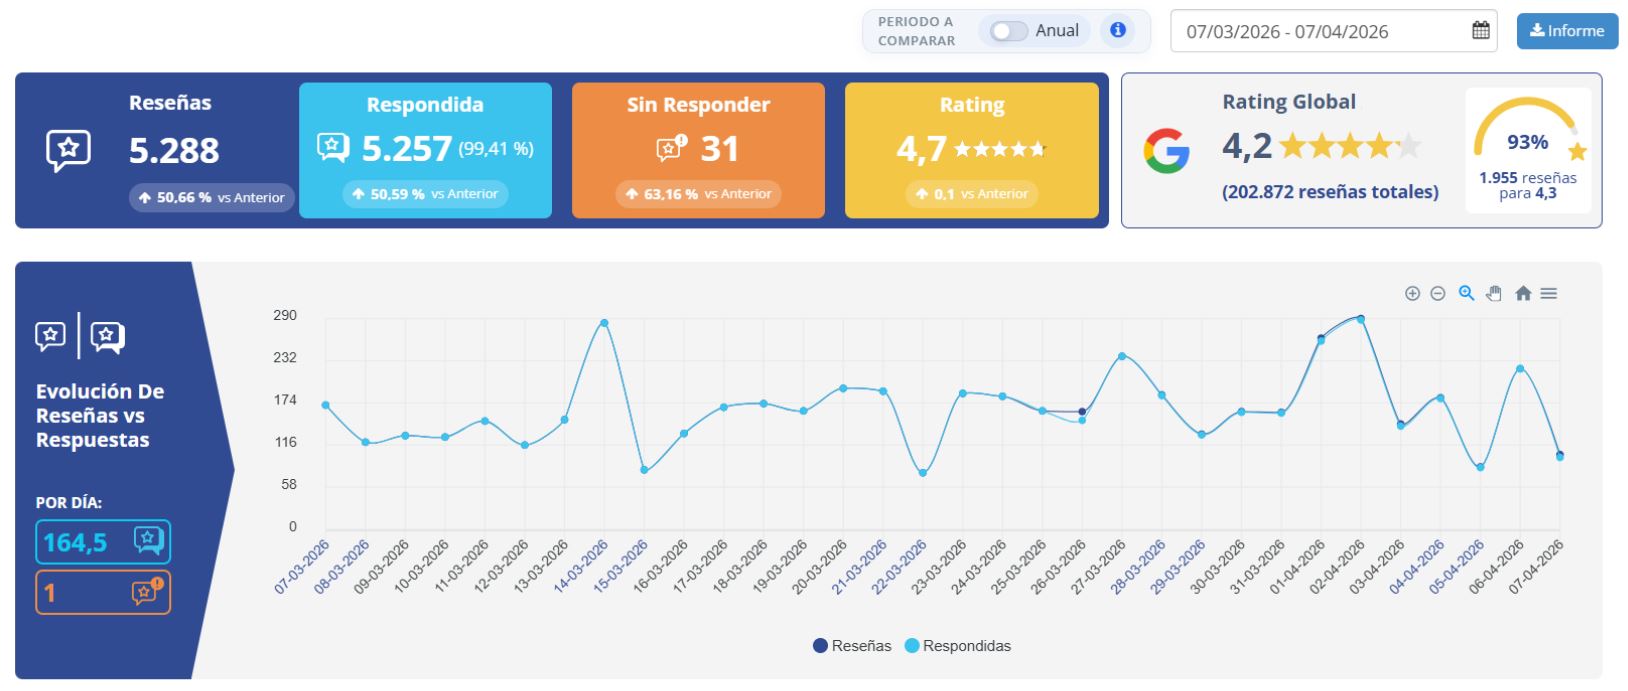Reset chart zoom with home icon
The height and width of the screenshot is (691, 1628).
[1523, 293]
